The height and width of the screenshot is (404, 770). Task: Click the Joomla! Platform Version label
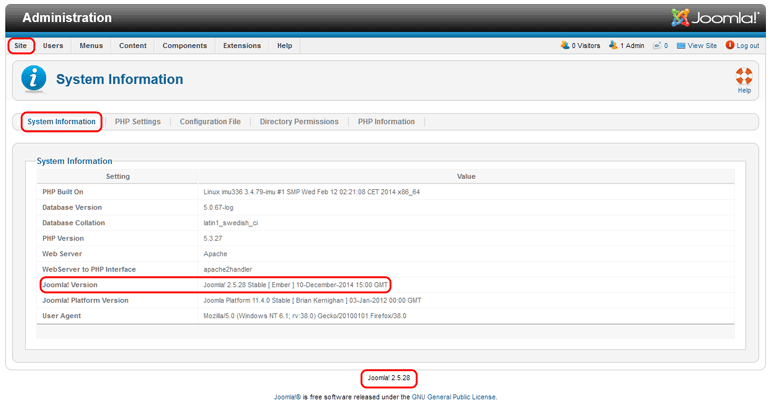[85, 300]
